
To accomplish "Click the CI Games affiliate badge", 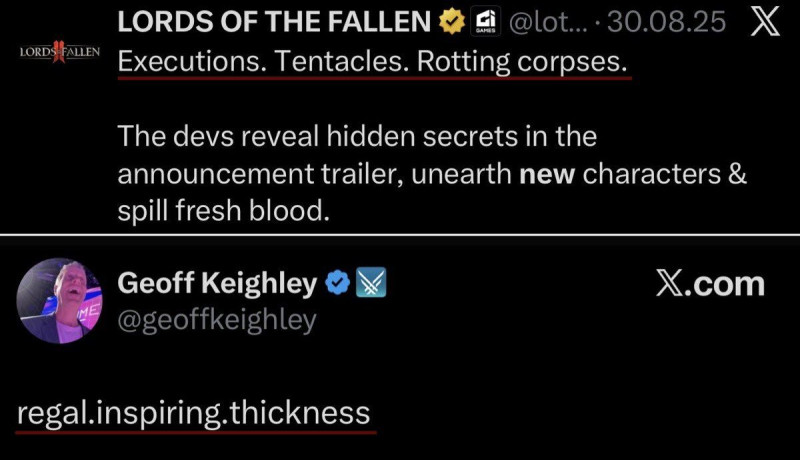I will click(485, 22).
